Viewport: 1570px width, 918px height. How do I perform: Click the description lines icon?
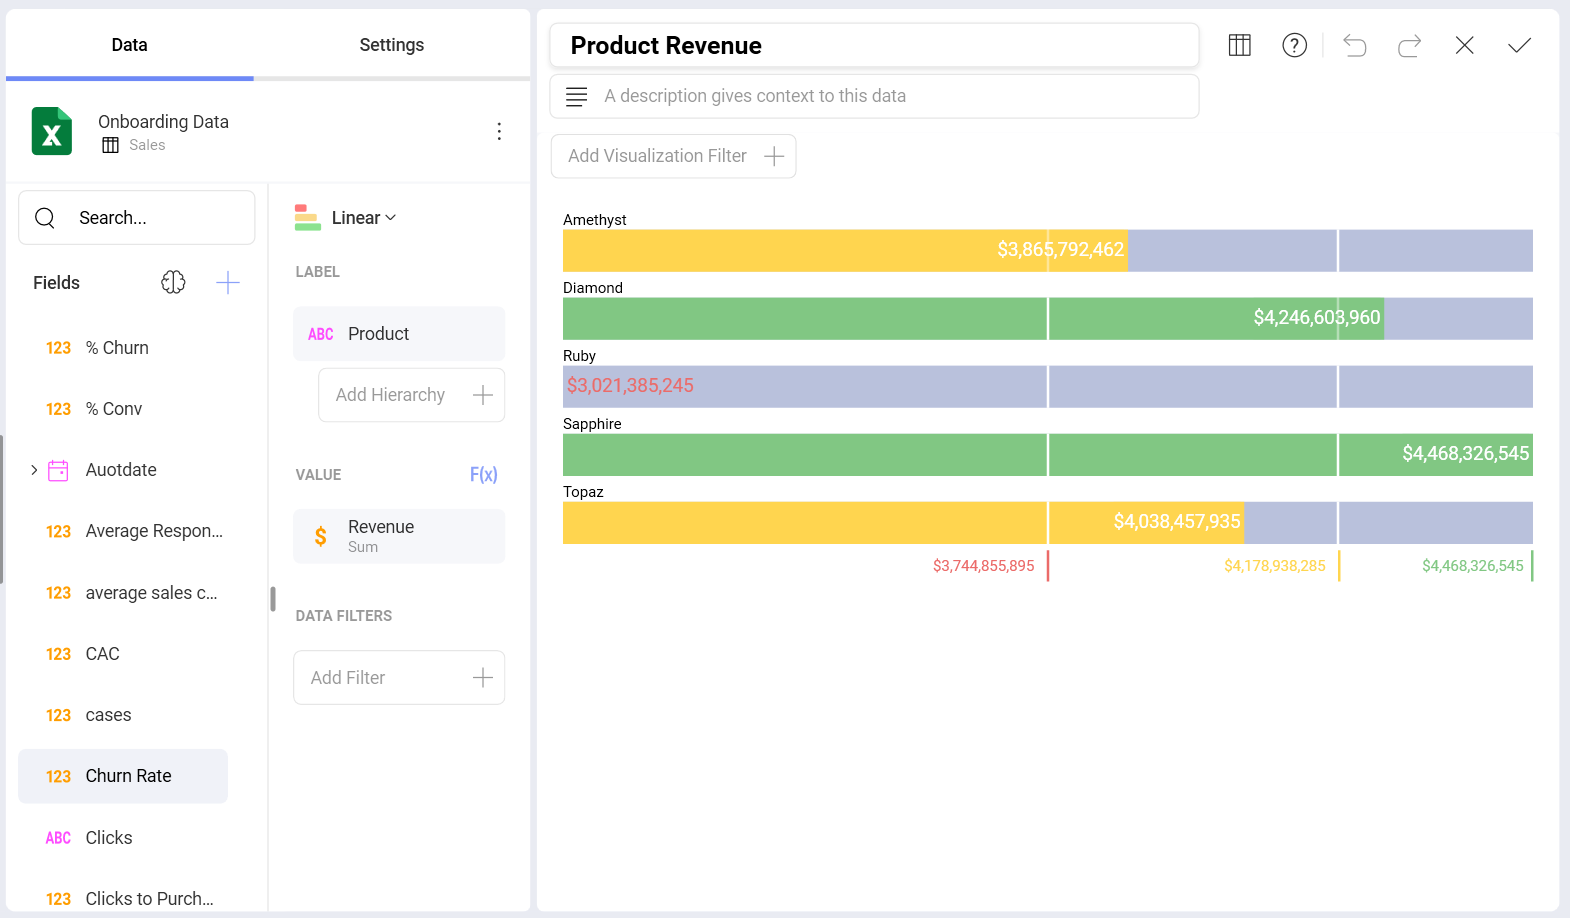point(576,96)
